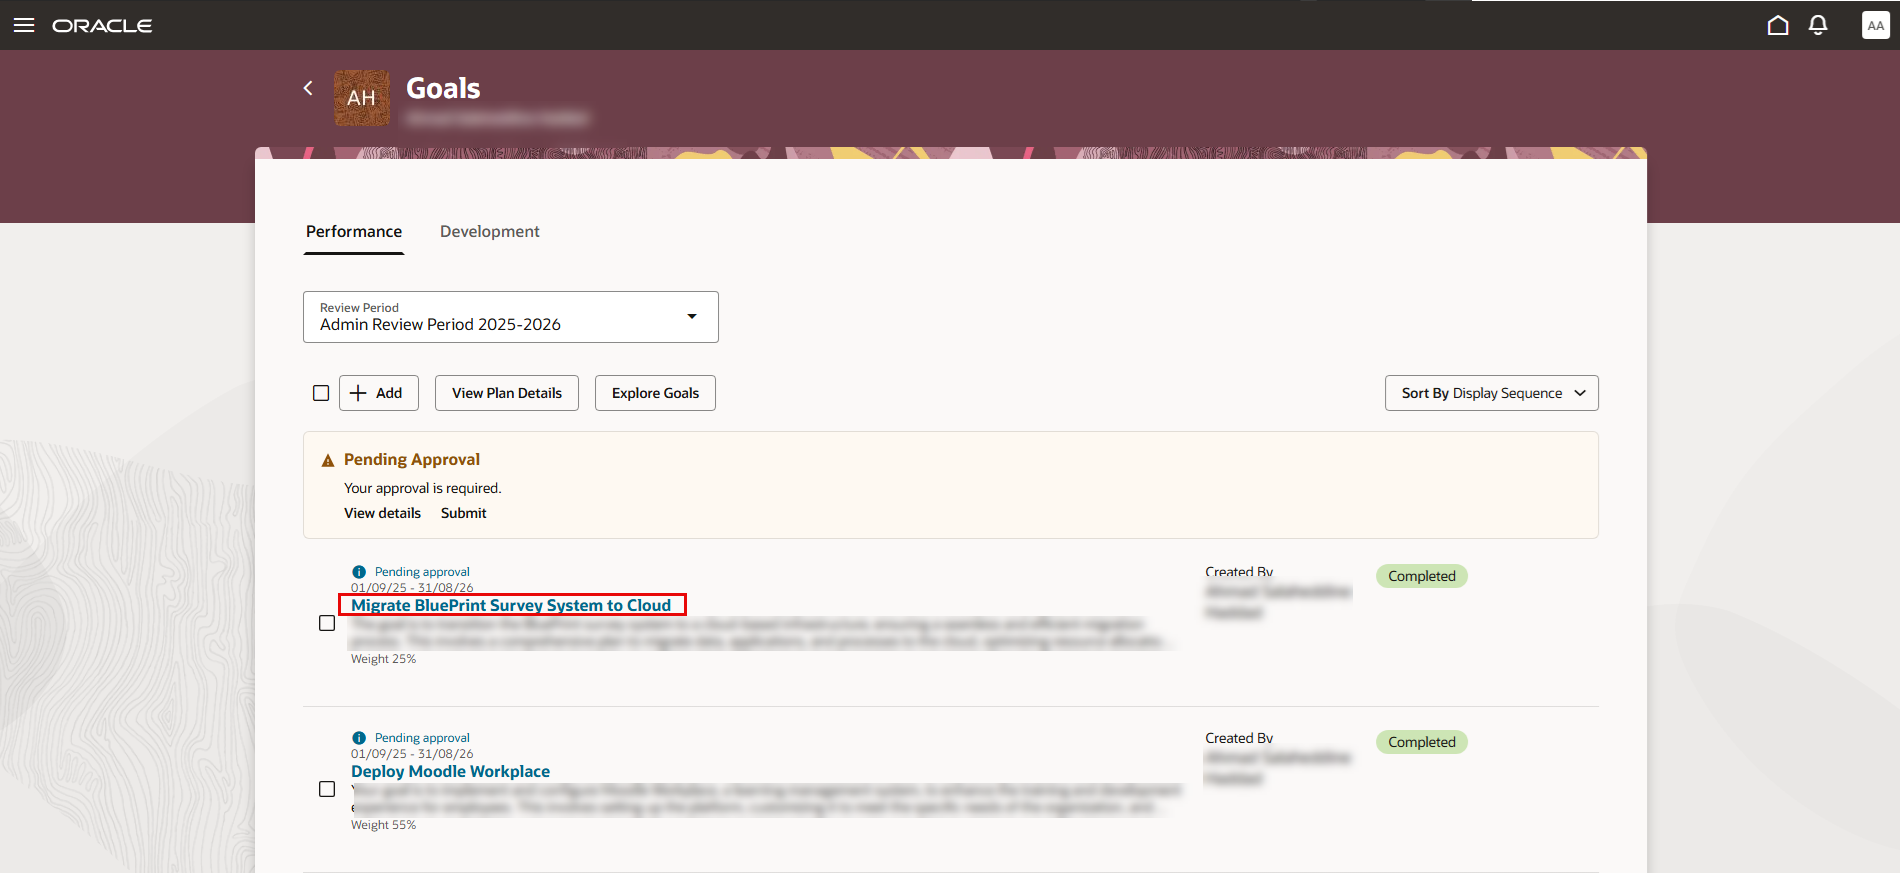Click the Pending Approval warning triangle icon
The image size is (1900, 873).
click(328, 461)
